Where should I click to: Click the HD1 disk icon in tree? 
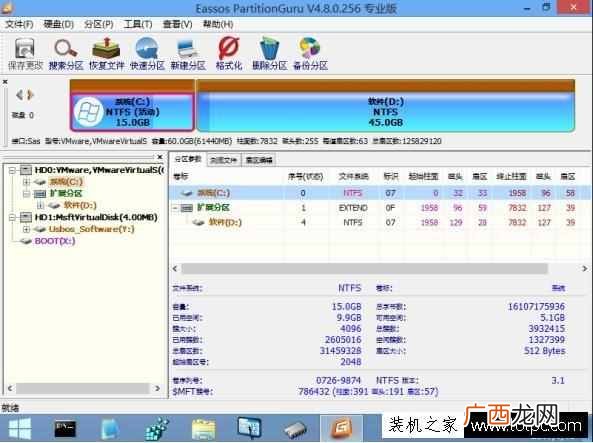coord(26,217)
